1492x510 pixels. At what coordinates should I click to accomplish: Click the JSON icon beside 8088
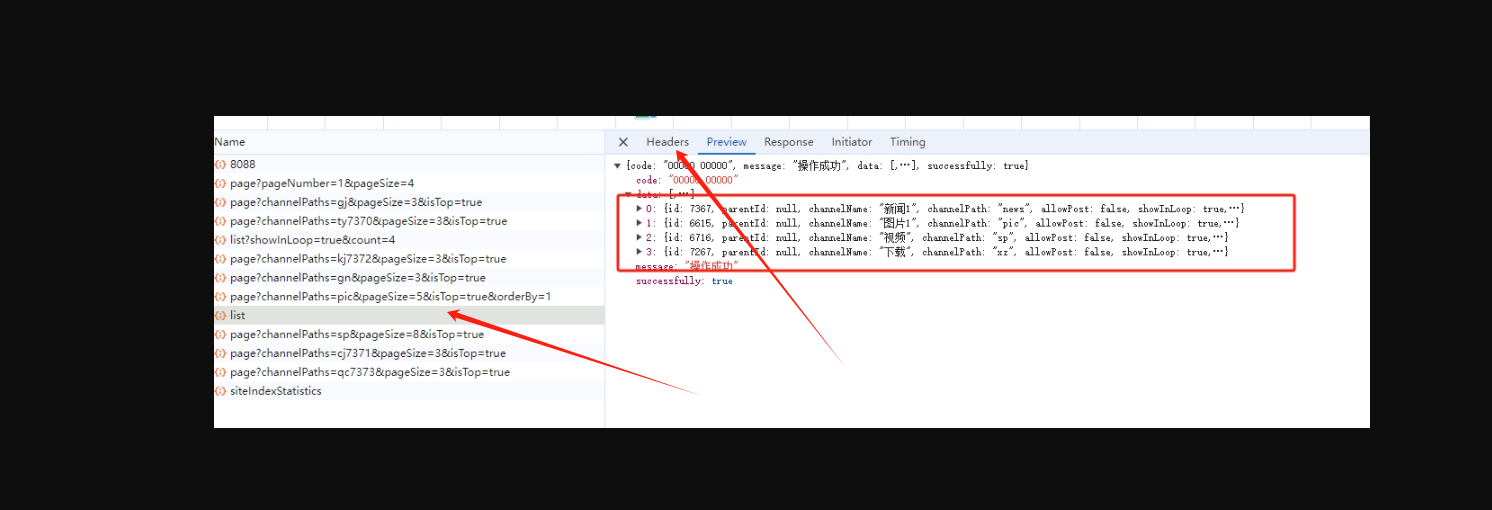(x=220, y=164)
